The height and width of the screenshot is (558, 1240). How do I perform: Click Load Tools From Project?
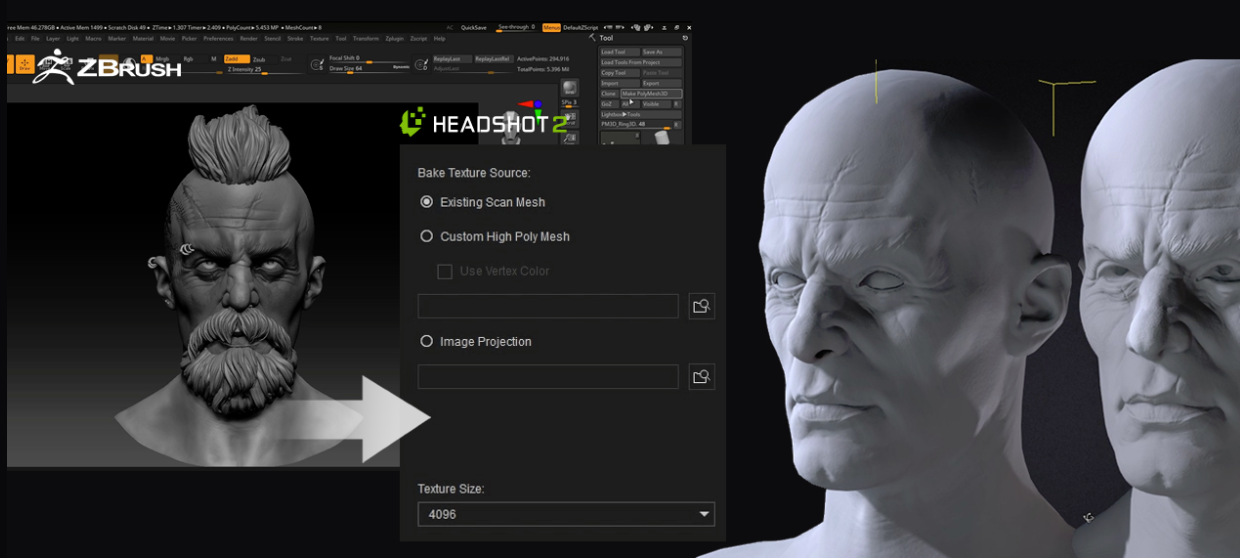click(641, 62)
